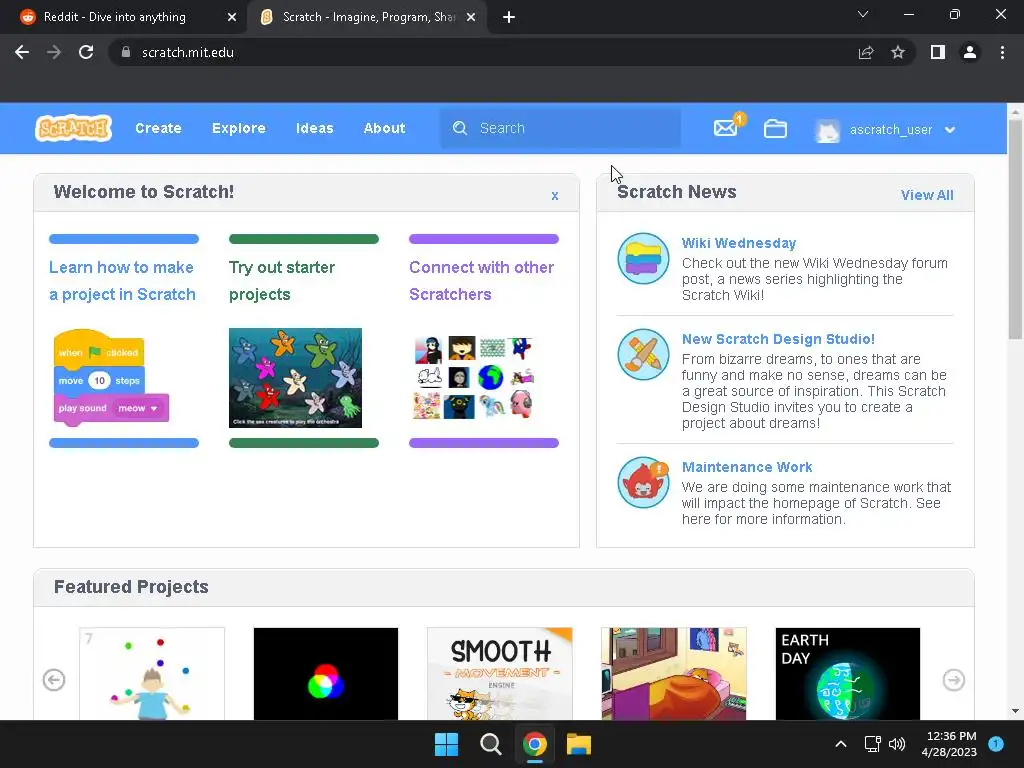Viewport: 1024px width, 768px height.
Task: Open Maintenance Work news link
Action: 746,467
